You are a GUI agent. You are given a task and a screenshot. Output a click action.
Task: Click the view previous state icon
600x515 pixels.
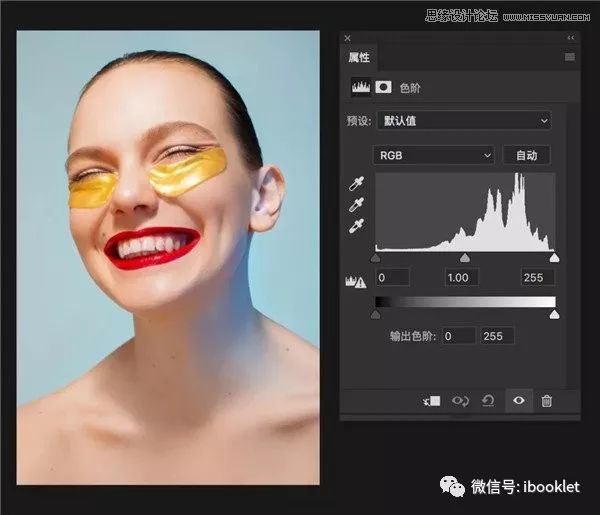[461, 400]
